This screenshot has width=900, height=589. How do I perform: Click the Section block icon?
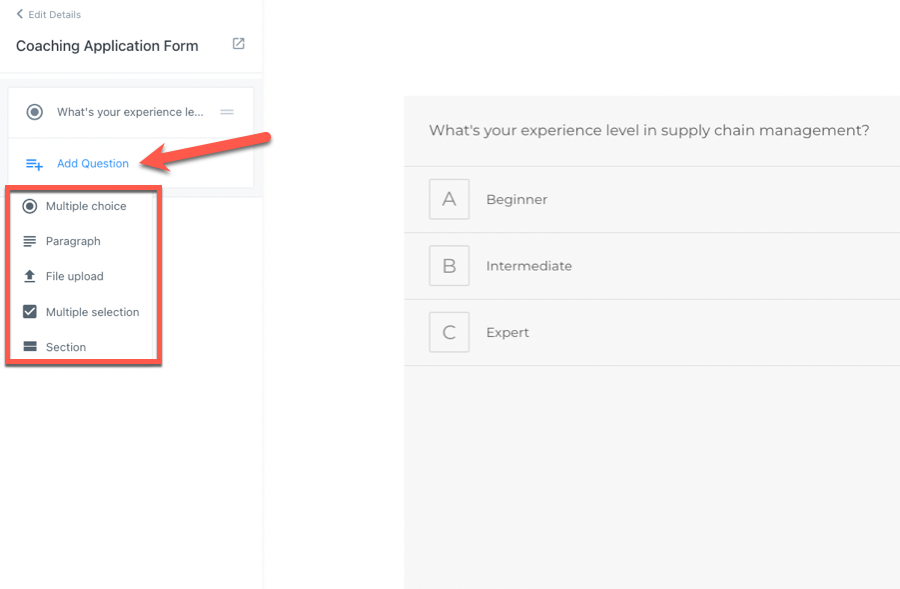point(29,347)
